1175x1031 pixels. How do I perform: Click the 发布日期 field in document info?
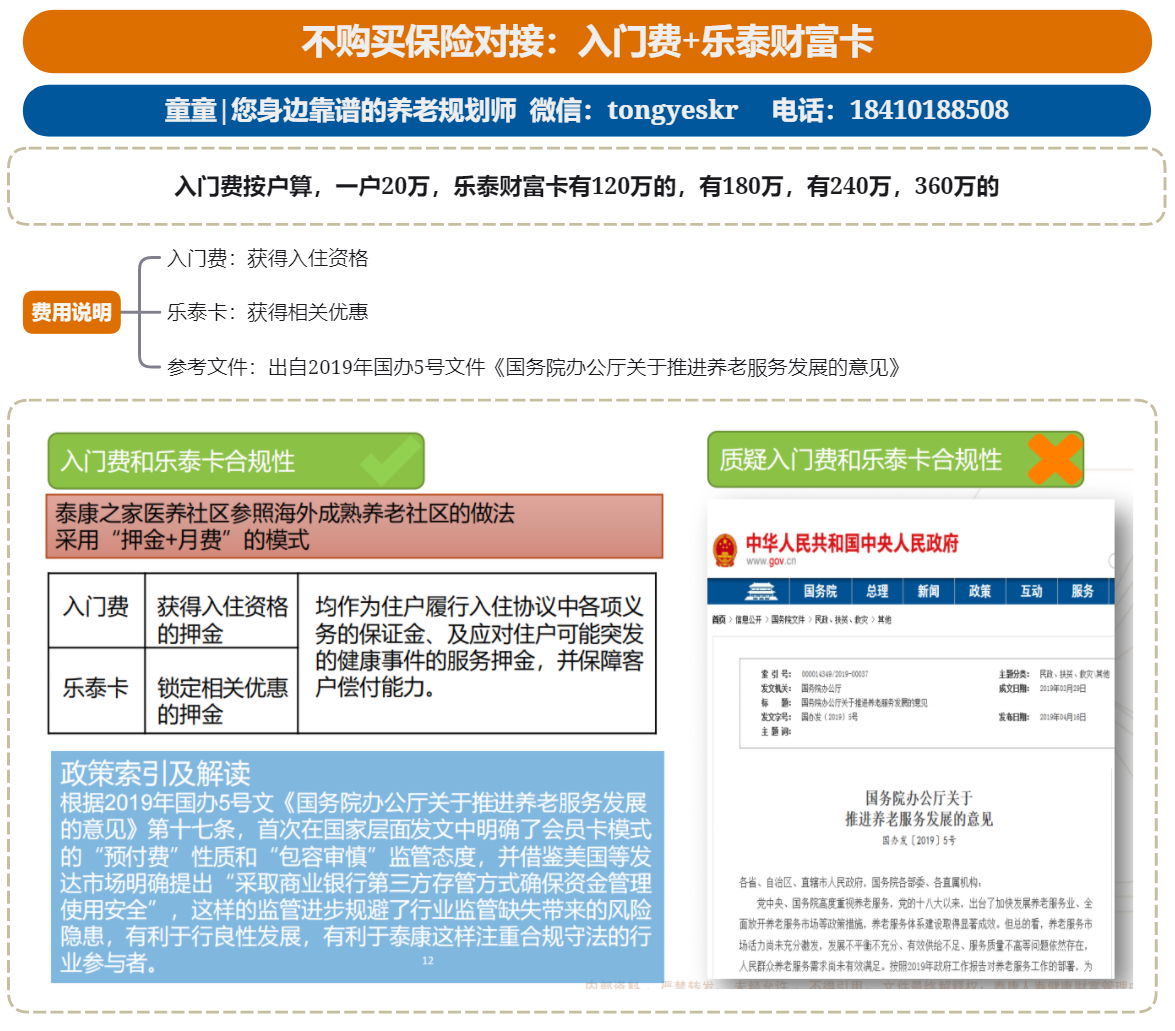tap(1042, 717)
